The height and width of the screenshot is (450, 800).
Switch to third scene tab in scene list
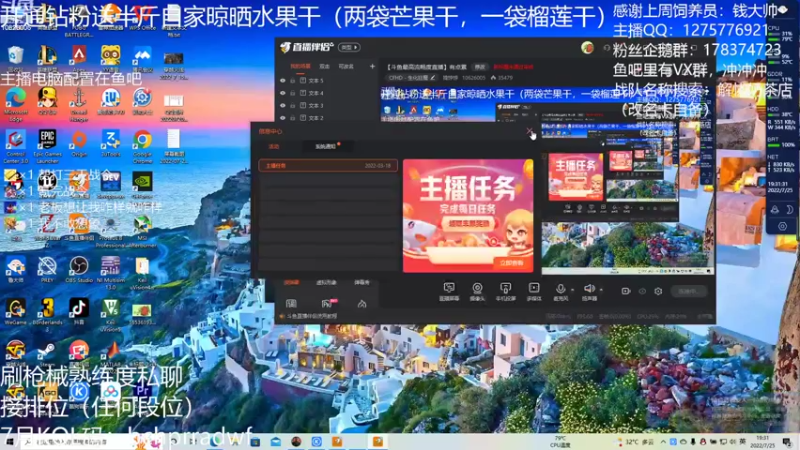tap(346, 66)
